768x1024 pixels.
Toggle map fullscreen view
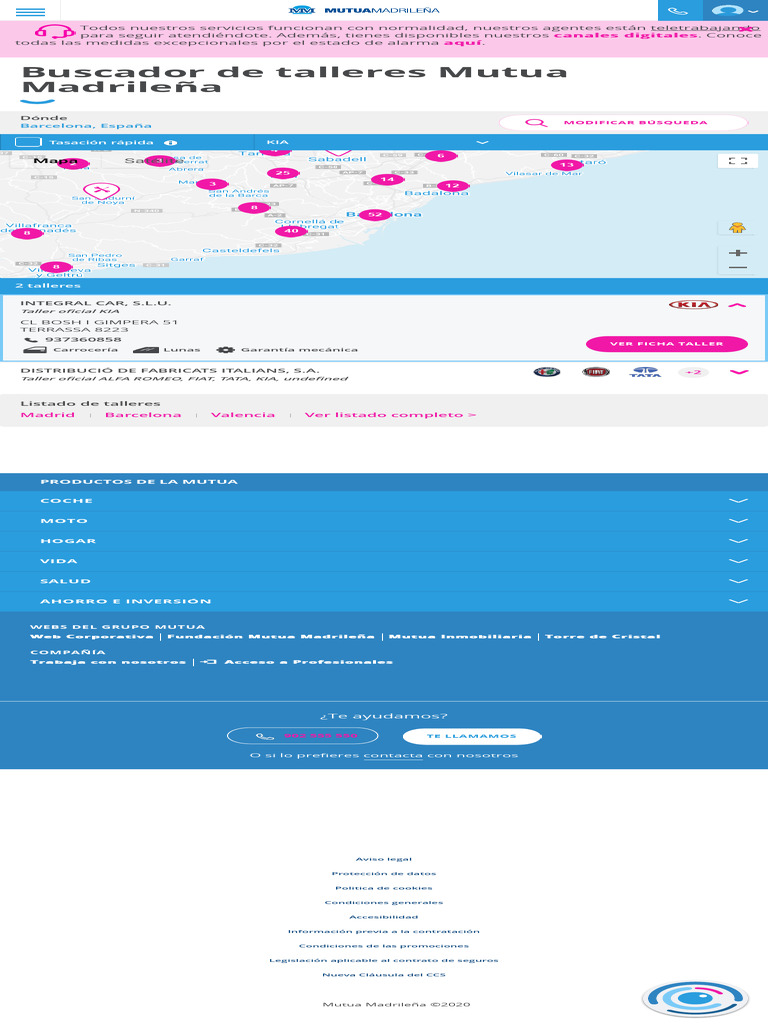[x=738, y=161]
